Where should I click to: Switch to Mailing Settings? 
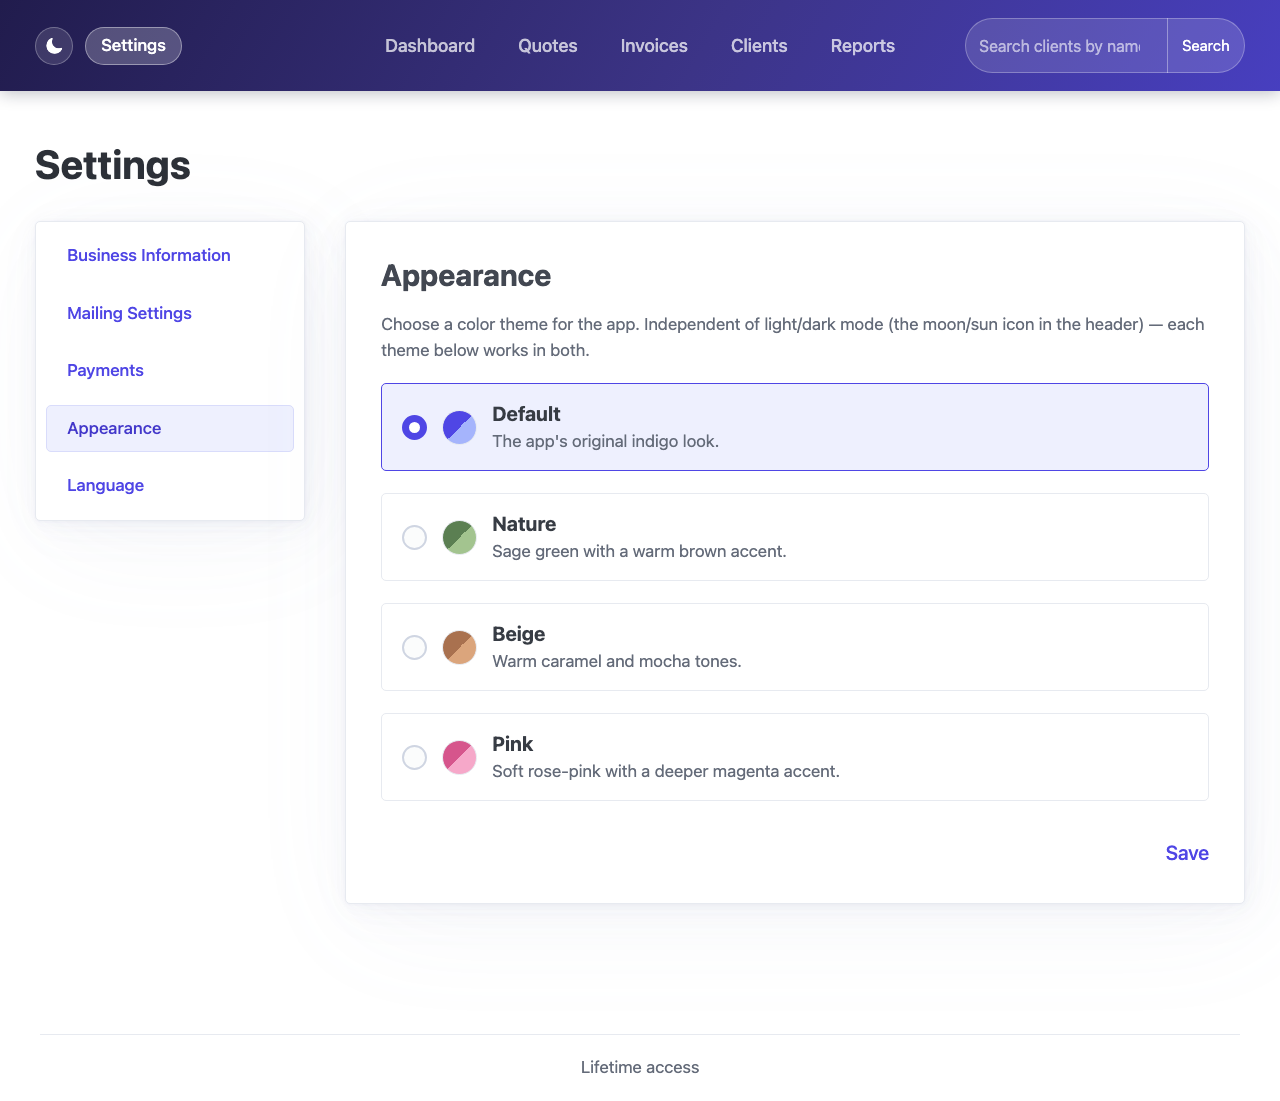coord(170,313)
